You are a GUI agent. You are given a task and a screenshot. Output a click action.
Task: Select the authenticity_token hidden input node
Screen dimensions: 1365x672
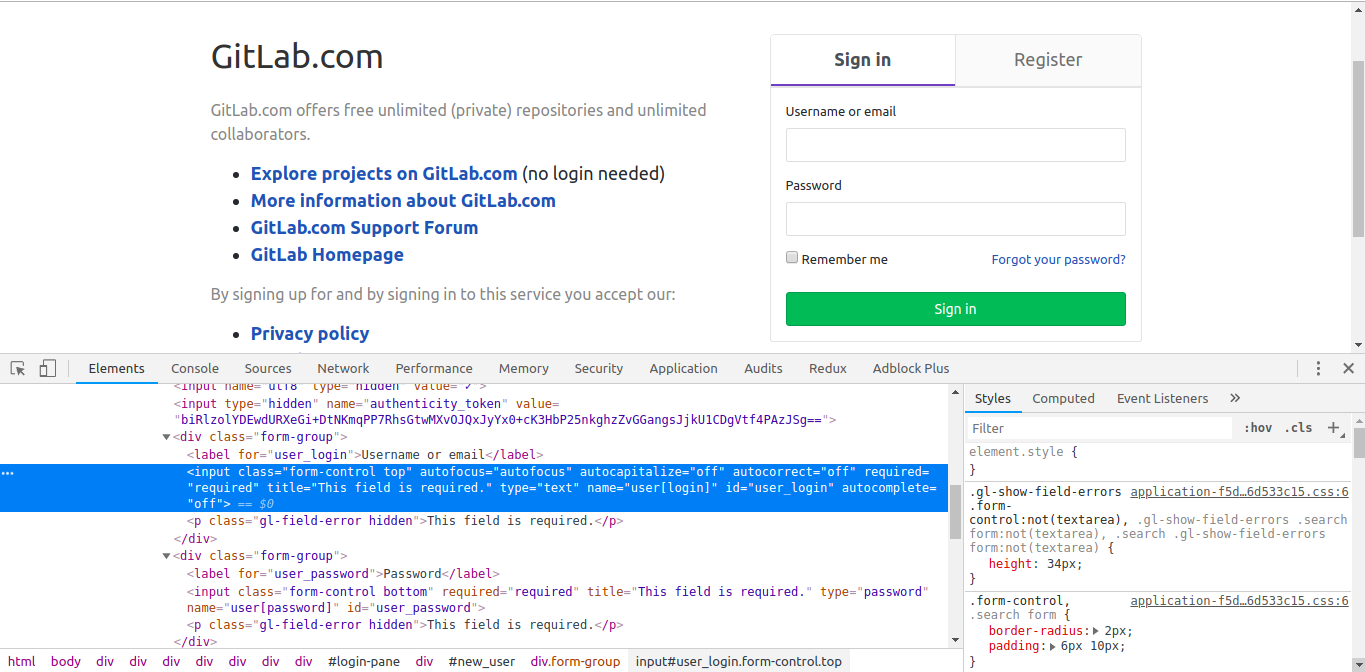[x=506, y=412]
